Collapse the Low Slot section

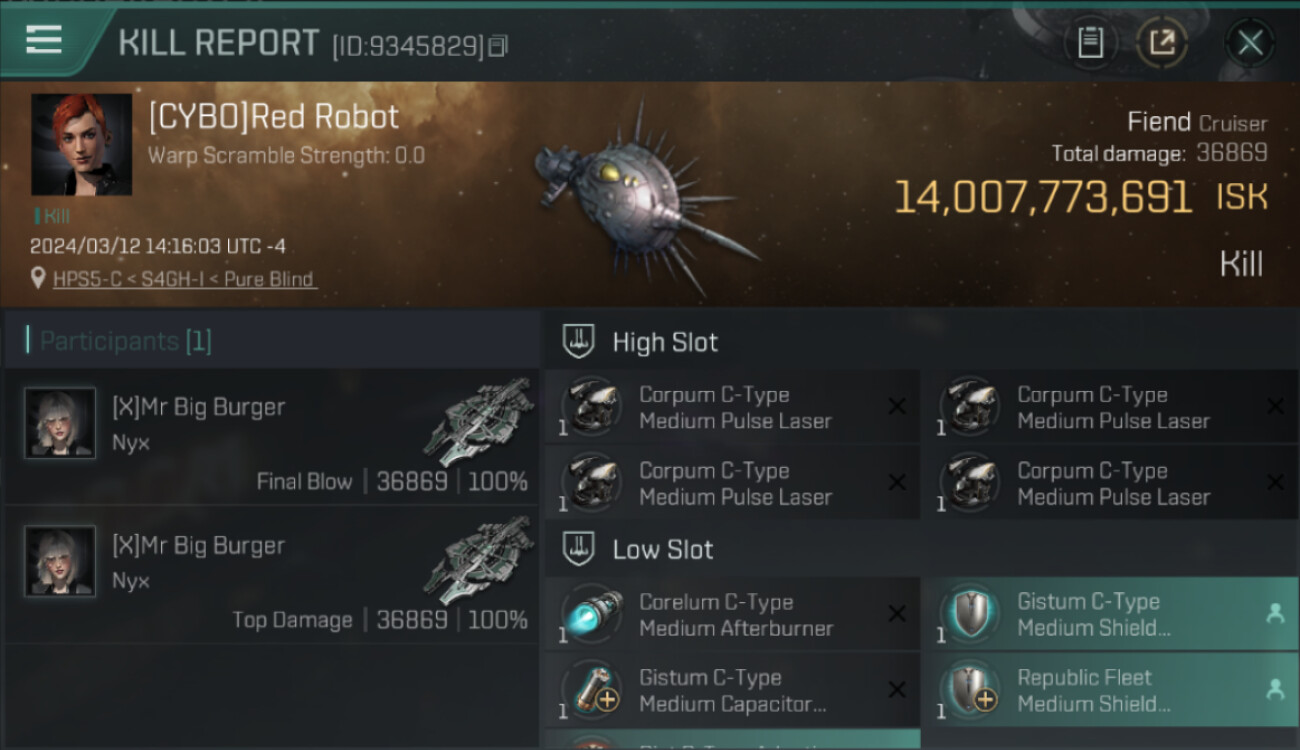(663, 549)
